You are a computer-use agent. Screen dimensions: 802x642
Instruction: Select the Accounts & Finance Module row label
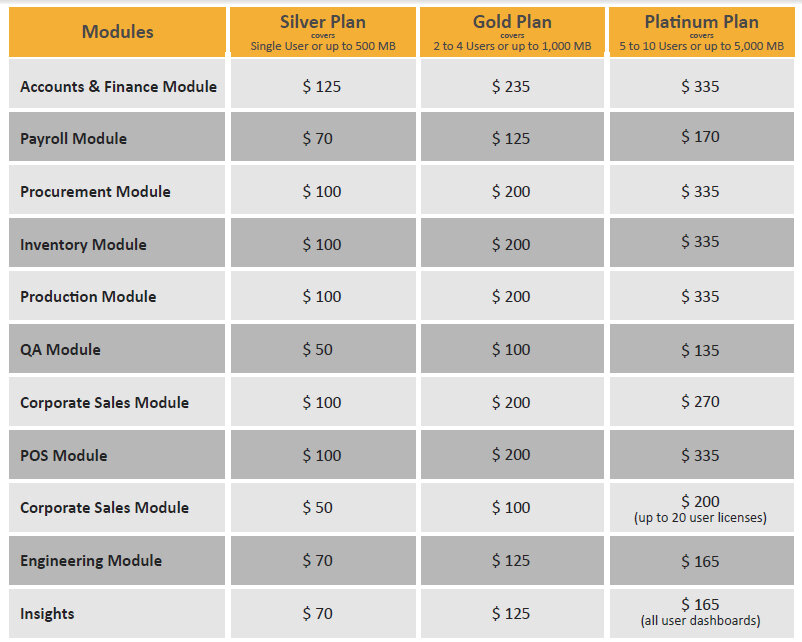(x=118, y=87)
